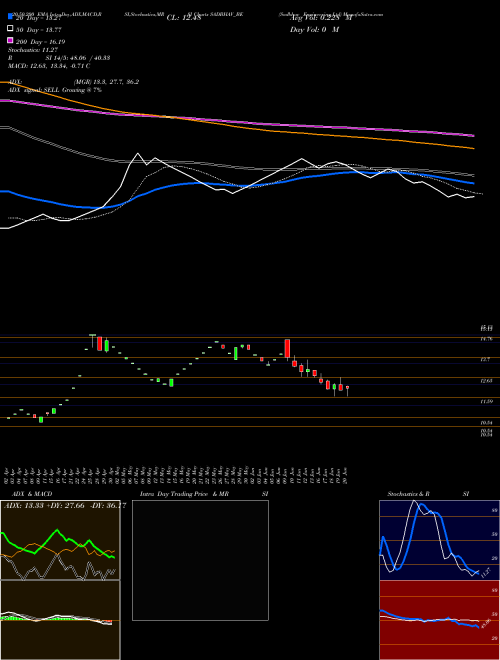The width and height of the screenshot is (500, 660).
Task: Click the blue 20 Day legend swatch
Action: point(10,17)
